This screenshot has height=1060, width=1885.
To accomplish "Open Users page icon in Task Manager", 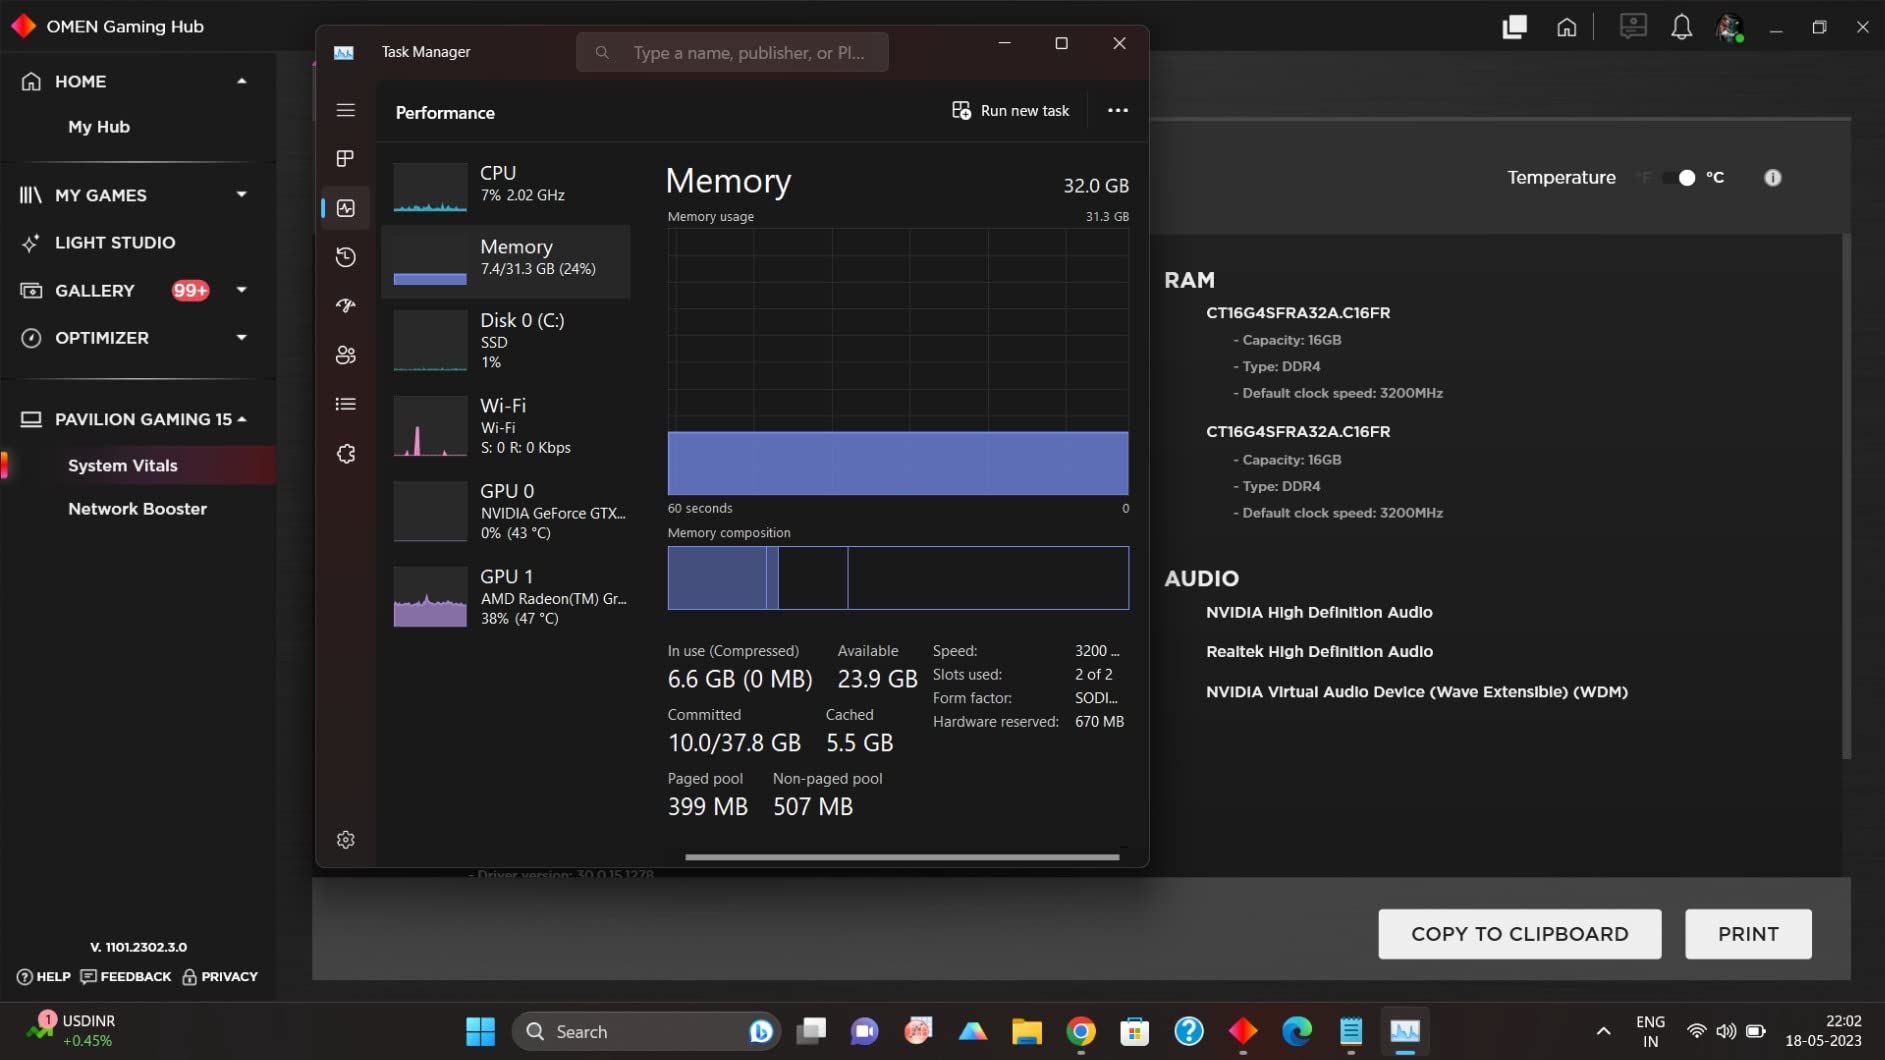I will tap(346, 355).
